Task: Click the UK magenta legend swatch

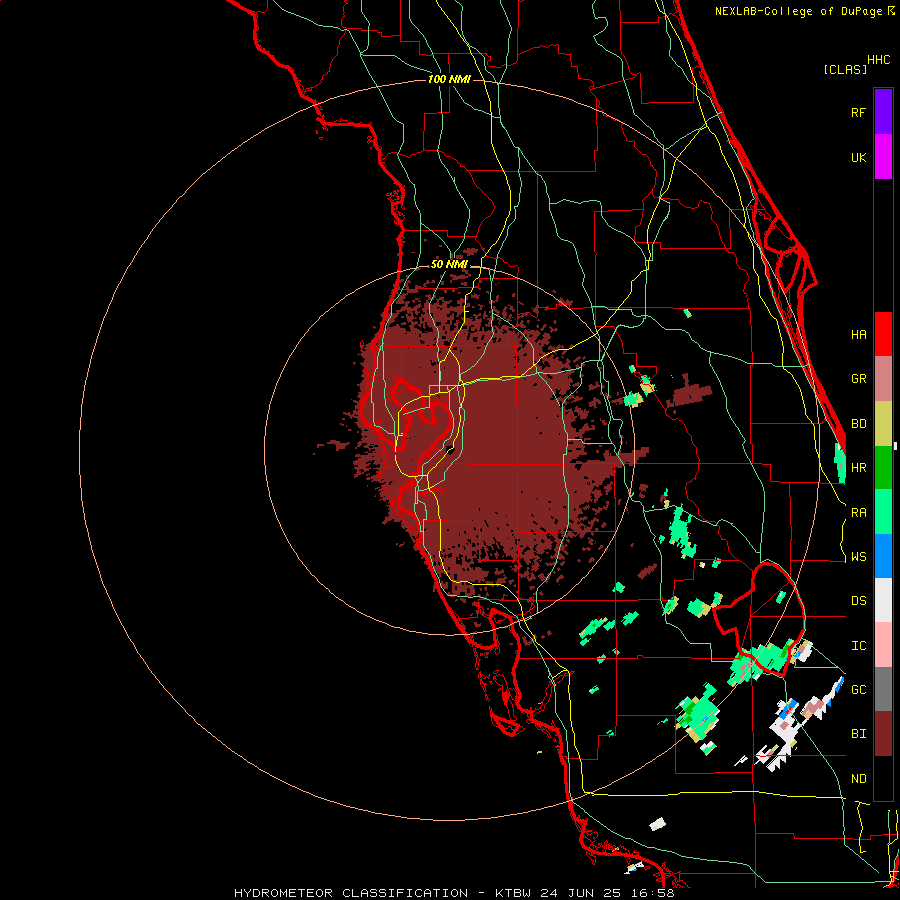Action: click(883, 157)
